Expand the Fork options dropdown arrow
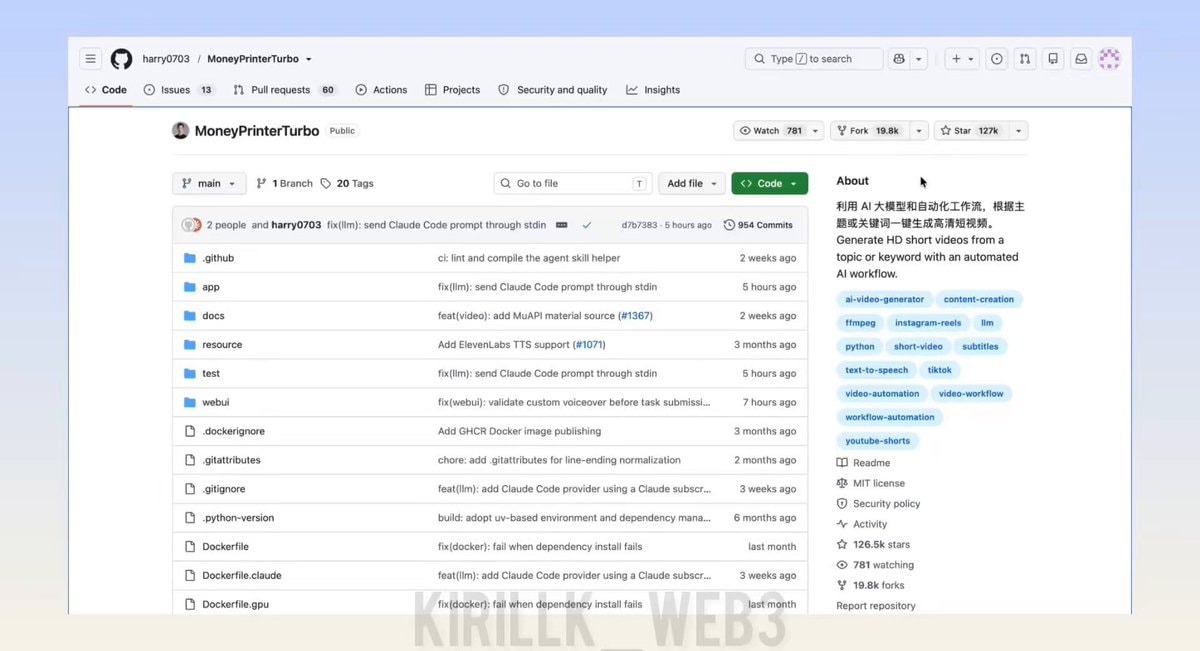Image resolution: width=1200 pixels, height=651 pixels. tap(917, 131)
